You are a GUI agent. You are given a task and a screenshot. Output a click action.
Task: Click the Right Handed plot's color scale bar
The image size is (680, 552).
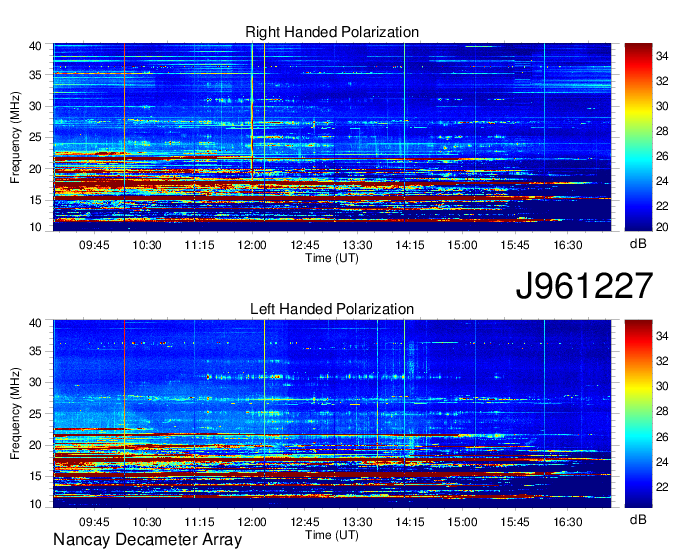[x=638, y=137]
